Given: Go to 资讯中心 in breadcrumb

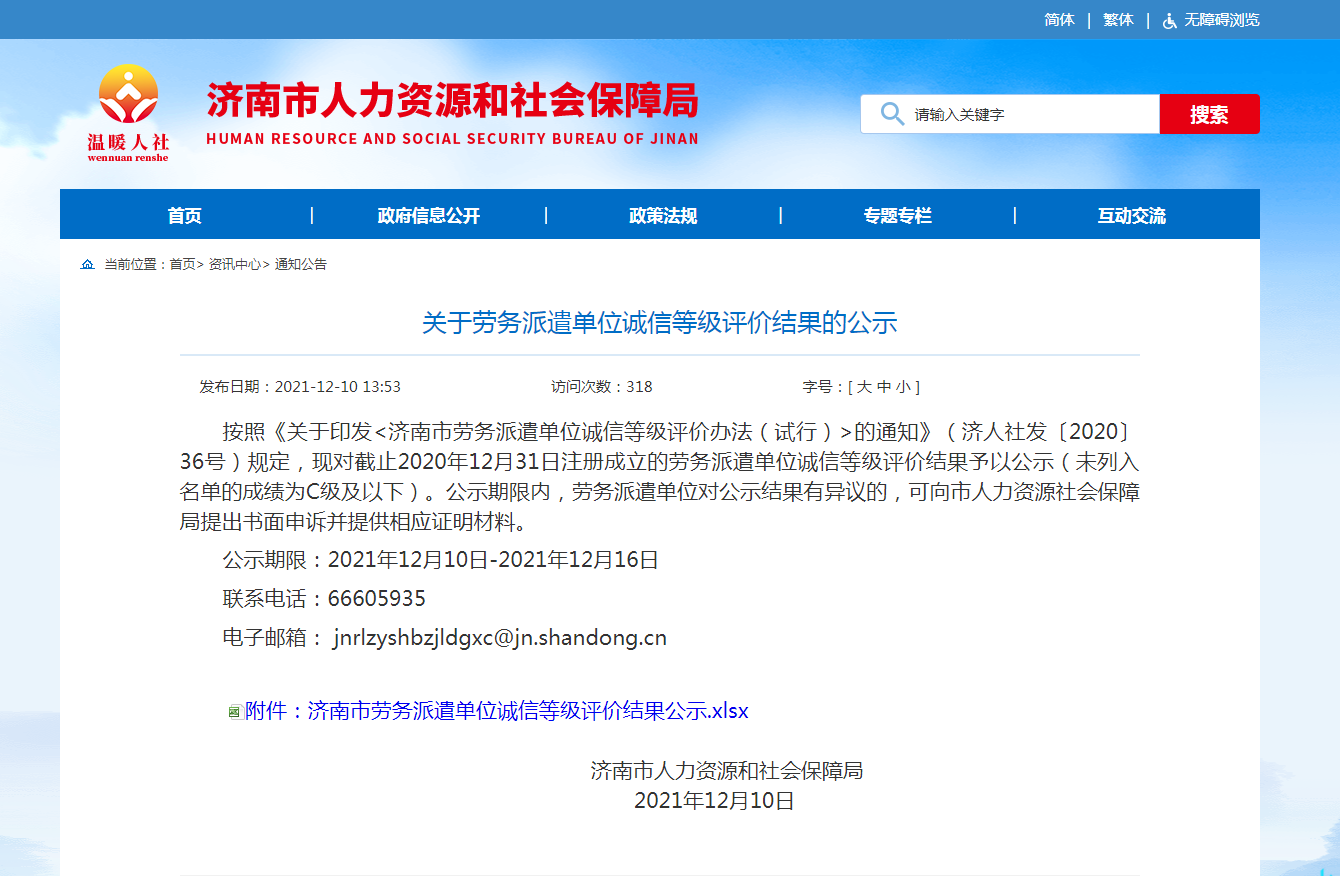Looking at the screenshot, I should tap(234, 264).
